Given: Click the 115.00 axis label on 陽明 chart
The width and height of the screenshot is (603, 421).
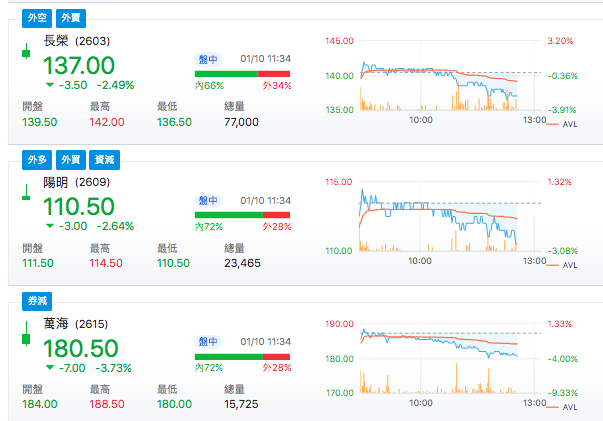Looking at the screenshot, I should (338, 182).
